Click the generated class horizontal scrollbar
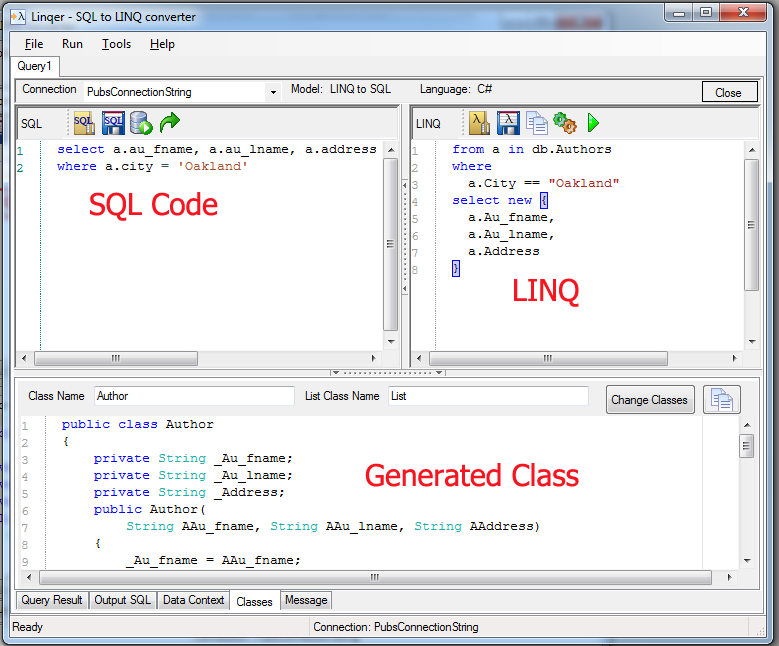Image resolution: width=779 pixels, height=646 pixels. tap(375, 577)
